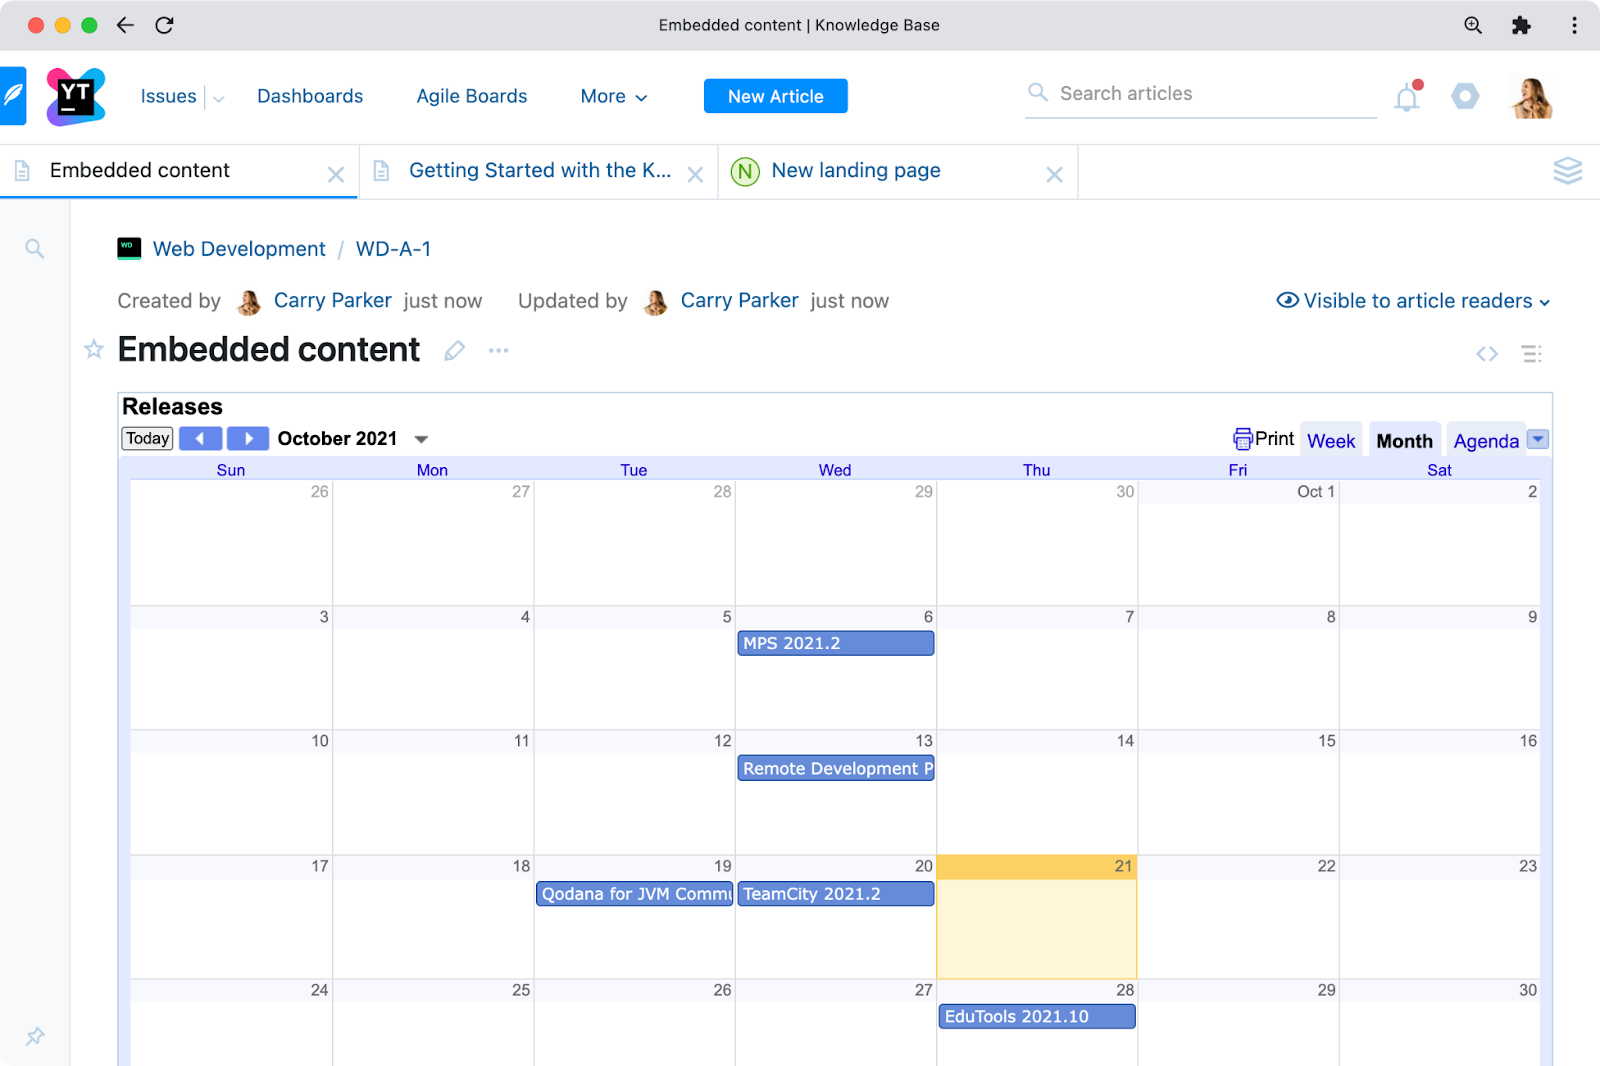
Task: Open notifications bell
Action: click(1407, 97)
